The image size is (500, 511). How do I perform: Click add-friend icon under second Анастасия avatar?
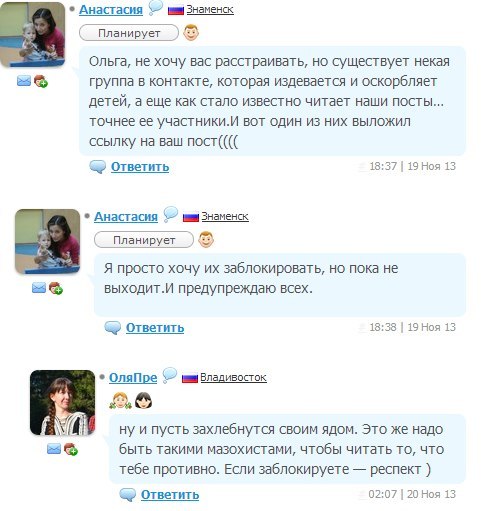(56, 288)
